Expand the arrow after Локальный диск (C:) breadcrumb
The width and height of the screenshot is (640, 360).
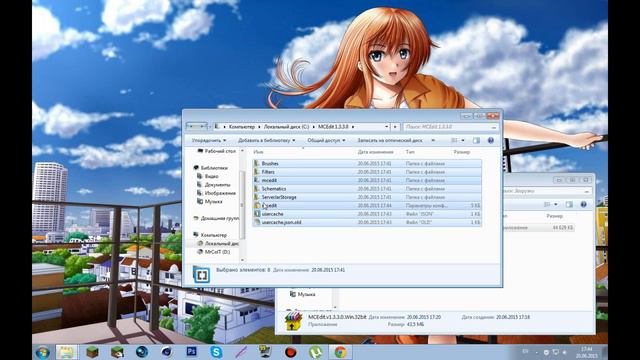[314, 127]
